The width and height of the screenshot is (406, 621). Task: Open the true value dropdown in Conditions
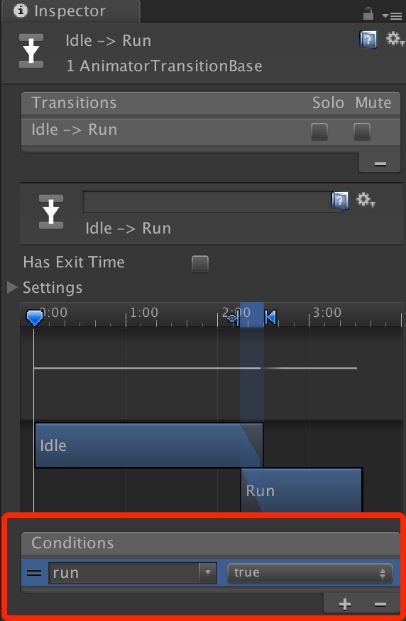pos(310,573)
